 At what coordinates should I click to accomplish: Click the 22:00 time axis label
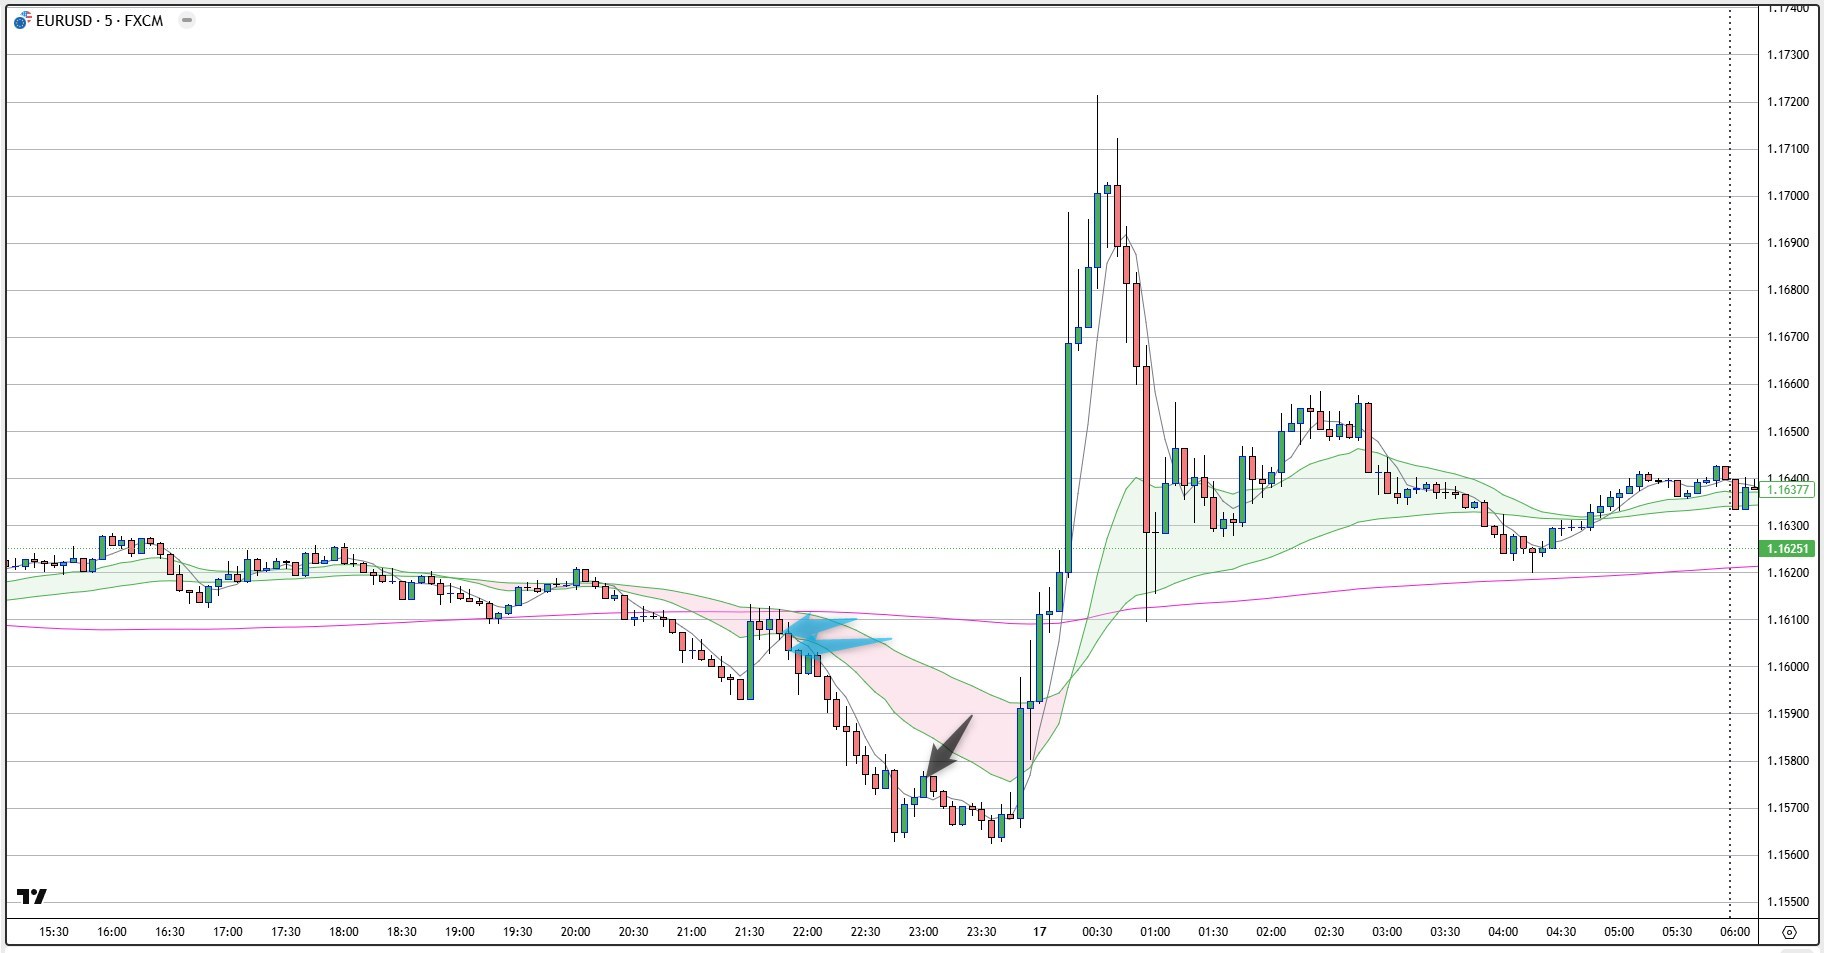point(808,932)
